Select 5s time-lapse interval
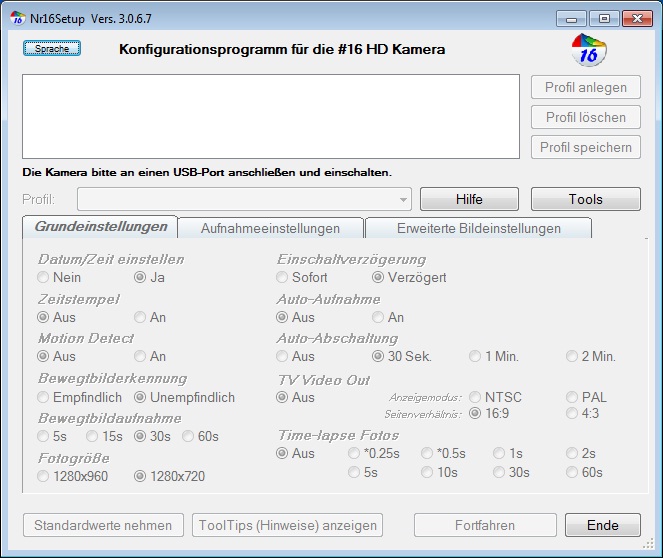 [x=363, y=472]
